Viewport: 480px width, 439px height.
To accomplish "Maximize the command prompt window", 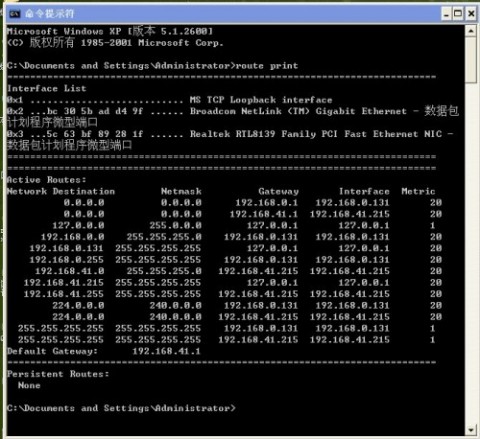I will click(x=458, y=14).
